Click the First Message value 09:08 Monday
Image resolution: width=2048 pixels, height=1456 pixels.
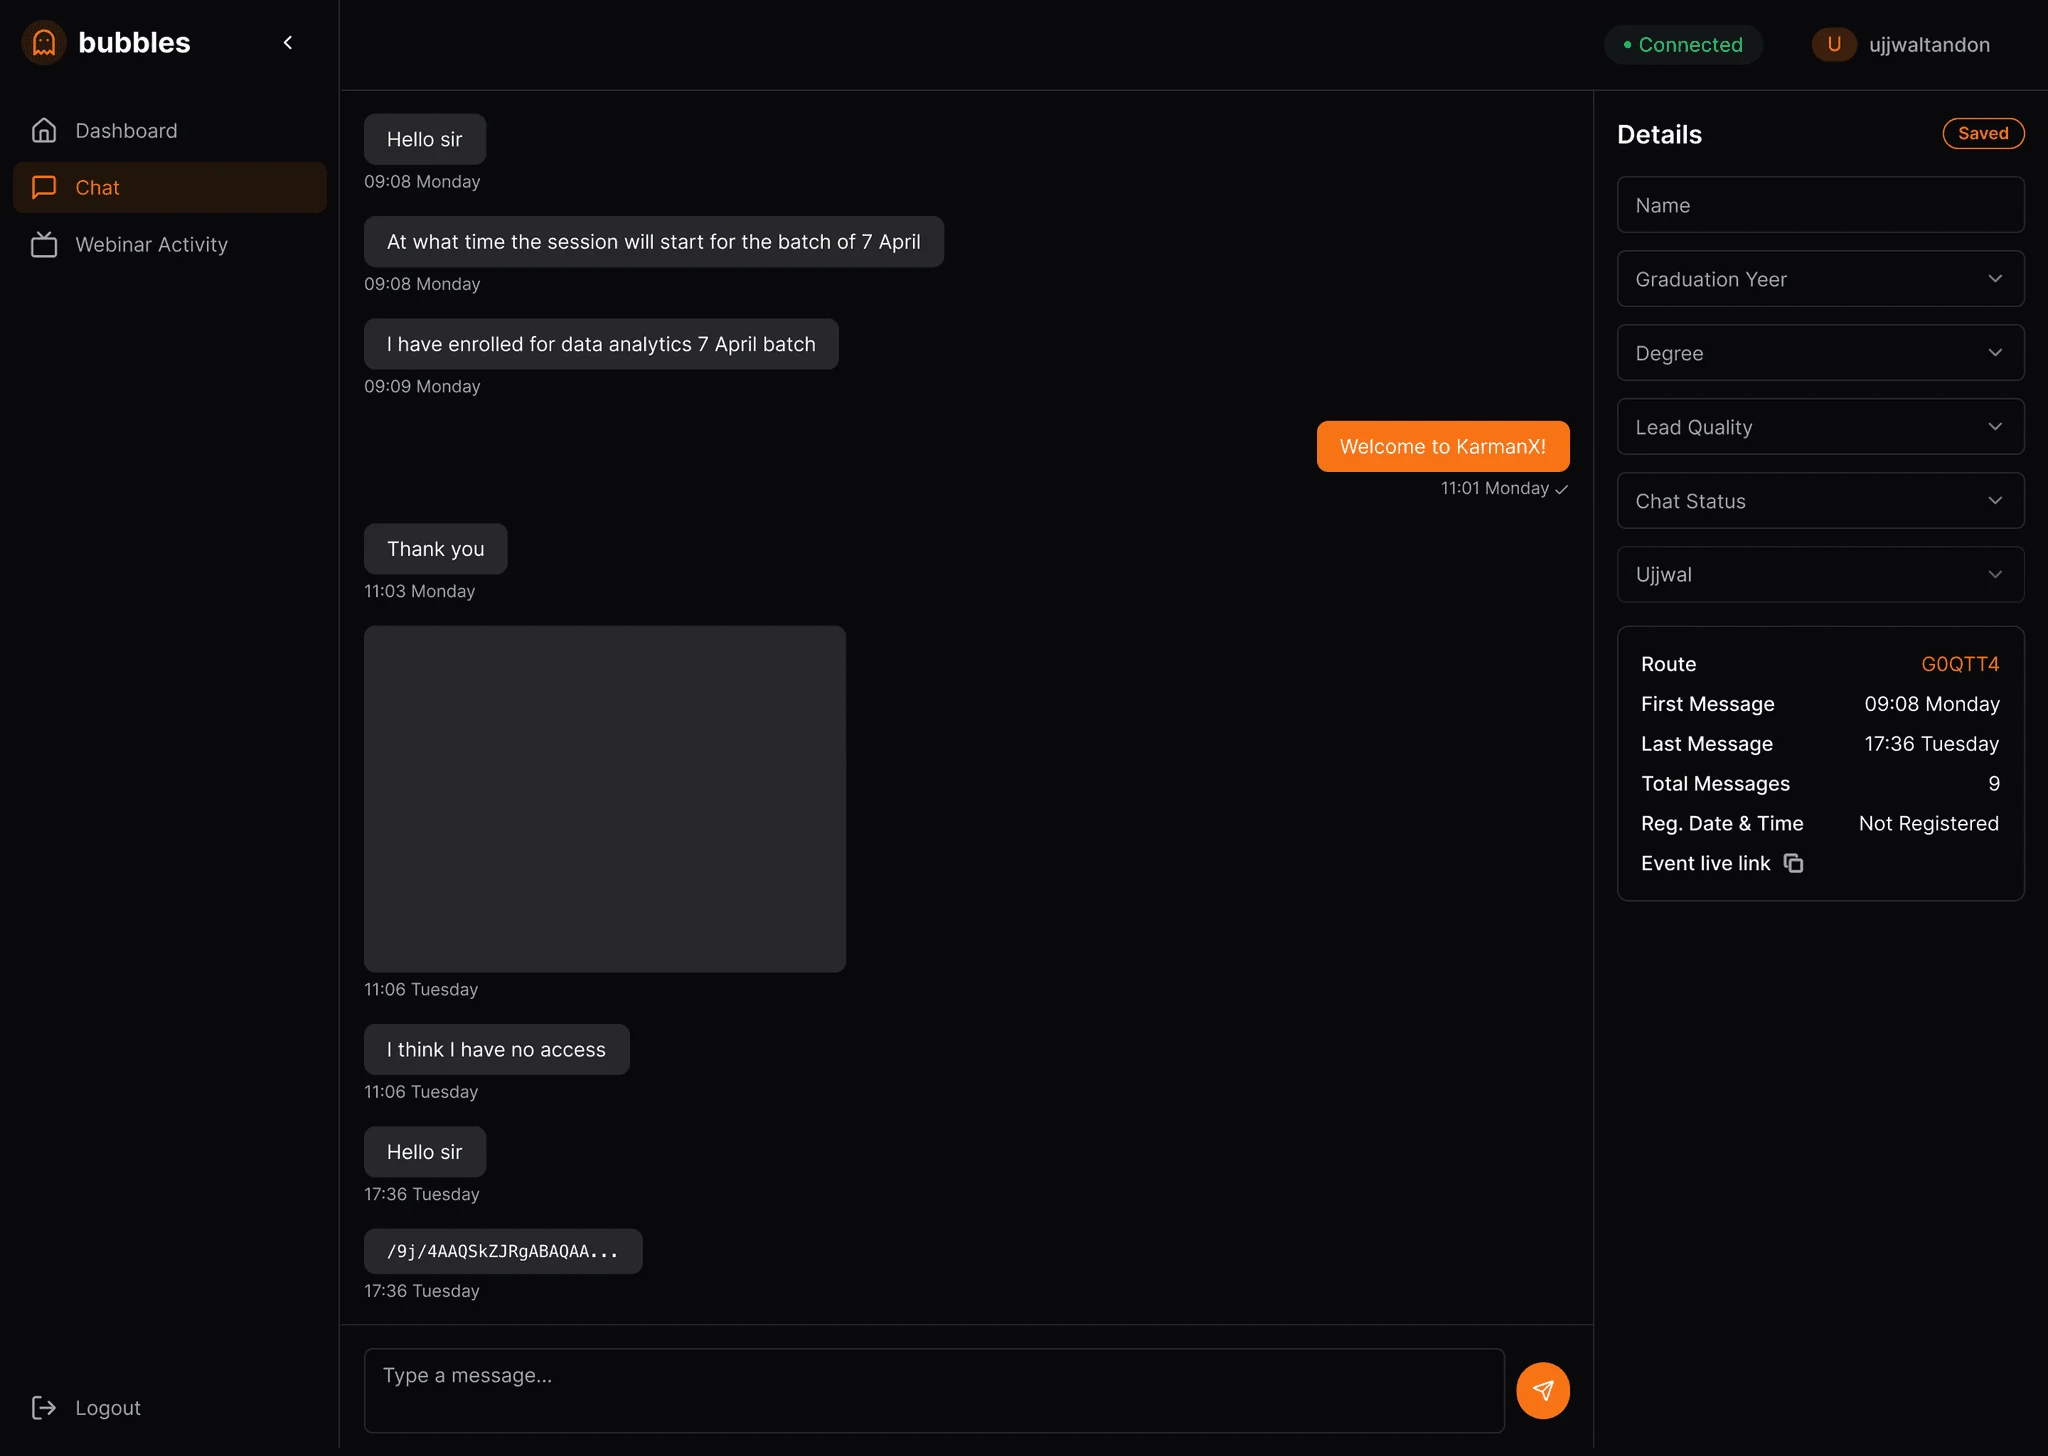pyautogui.click(x=1931, y=703)
